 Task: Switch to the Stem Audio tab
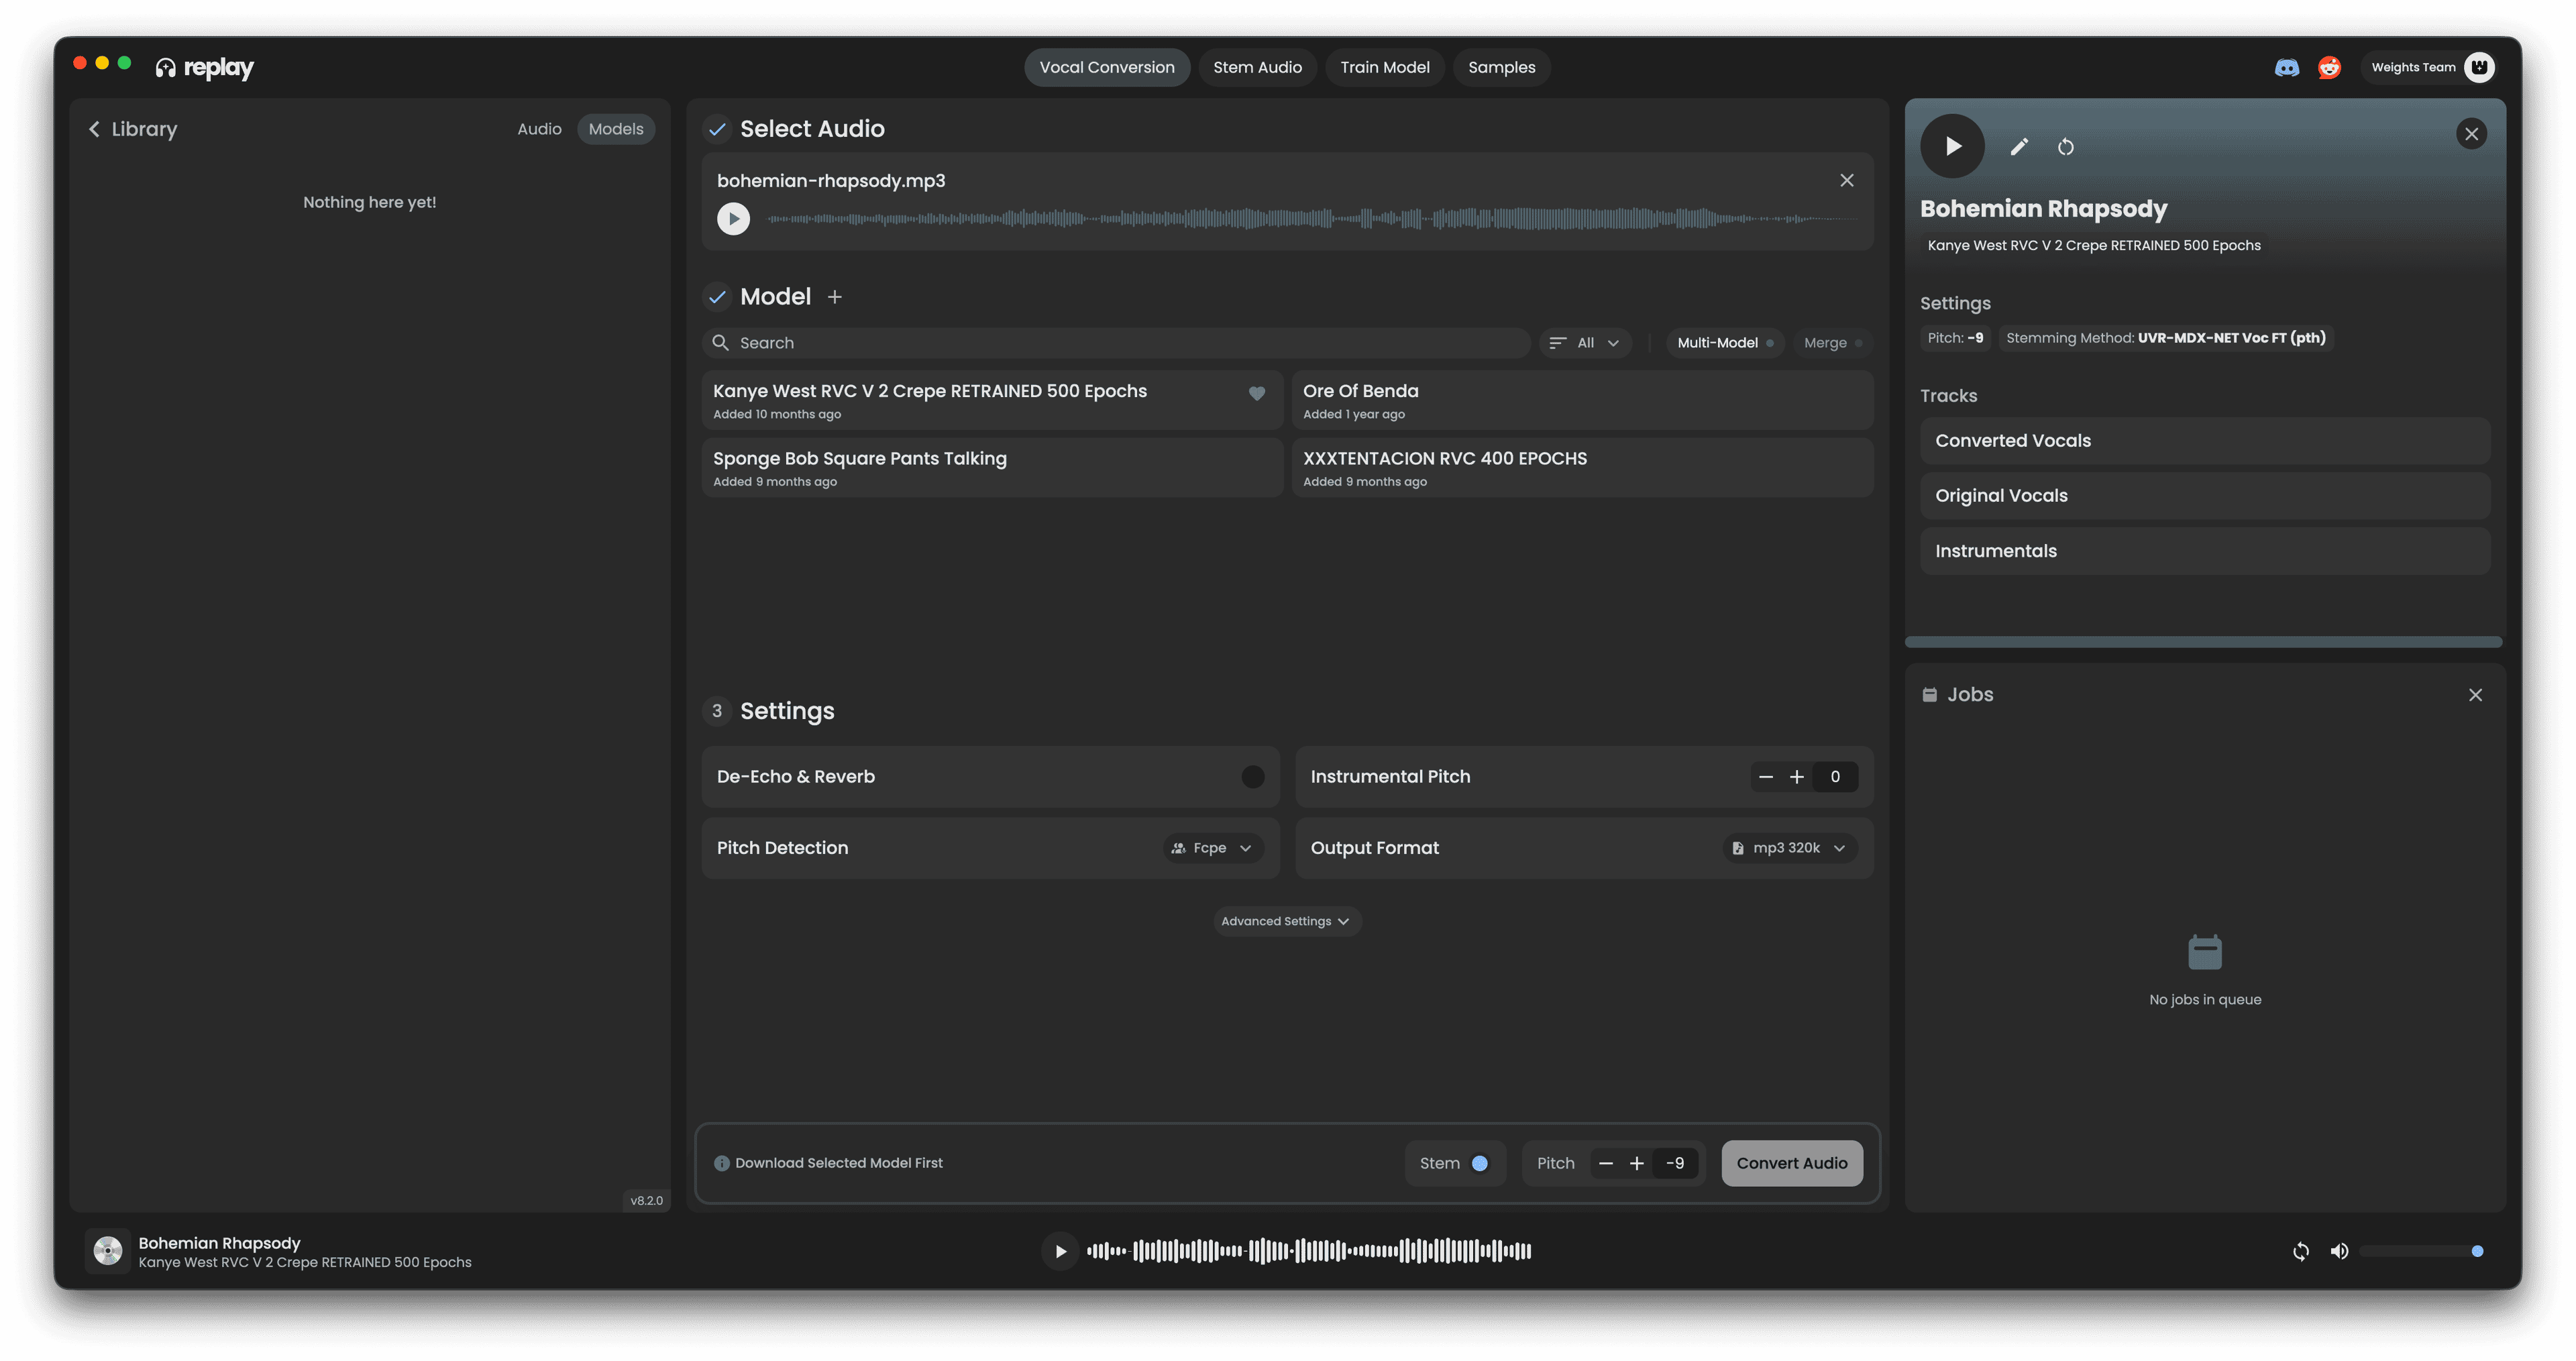pos(1257,67)
